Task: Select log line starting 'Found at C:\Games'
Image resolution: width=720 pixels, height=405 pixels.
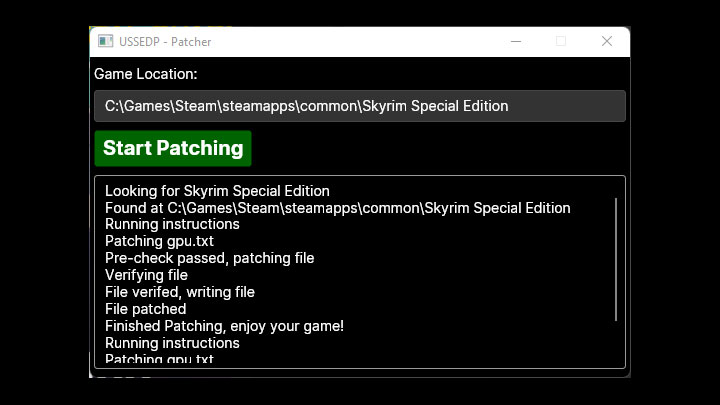Action: (x=338, y=208)
